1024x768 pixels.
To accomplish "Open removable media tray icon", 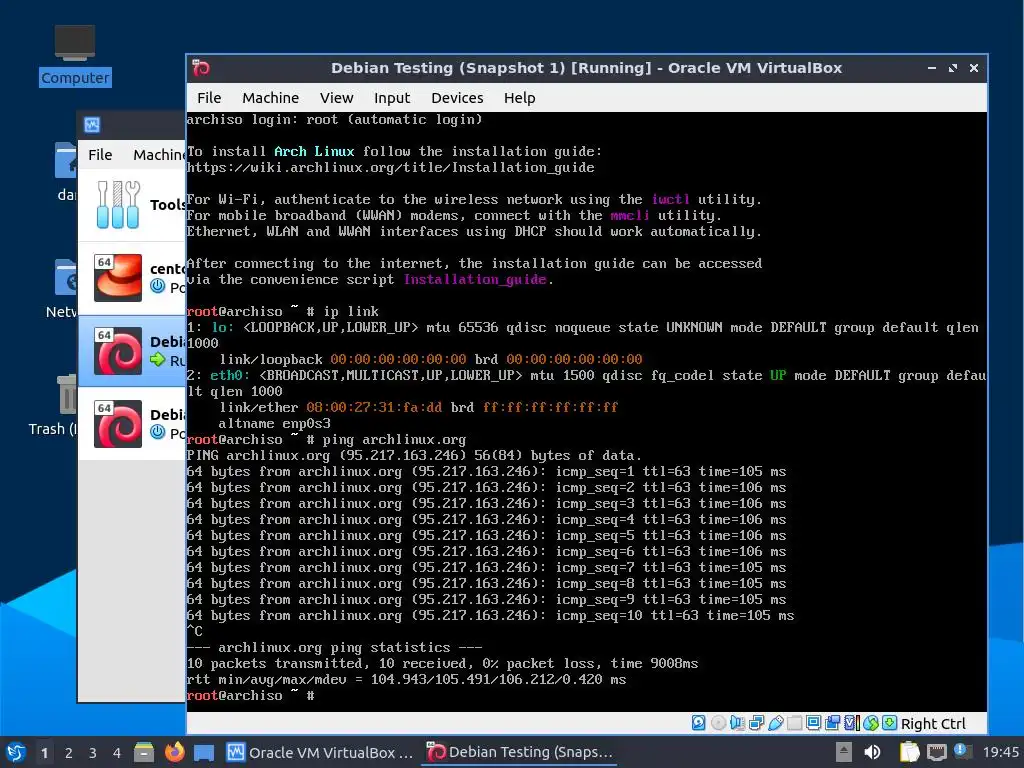I will [x=844, y=752].
